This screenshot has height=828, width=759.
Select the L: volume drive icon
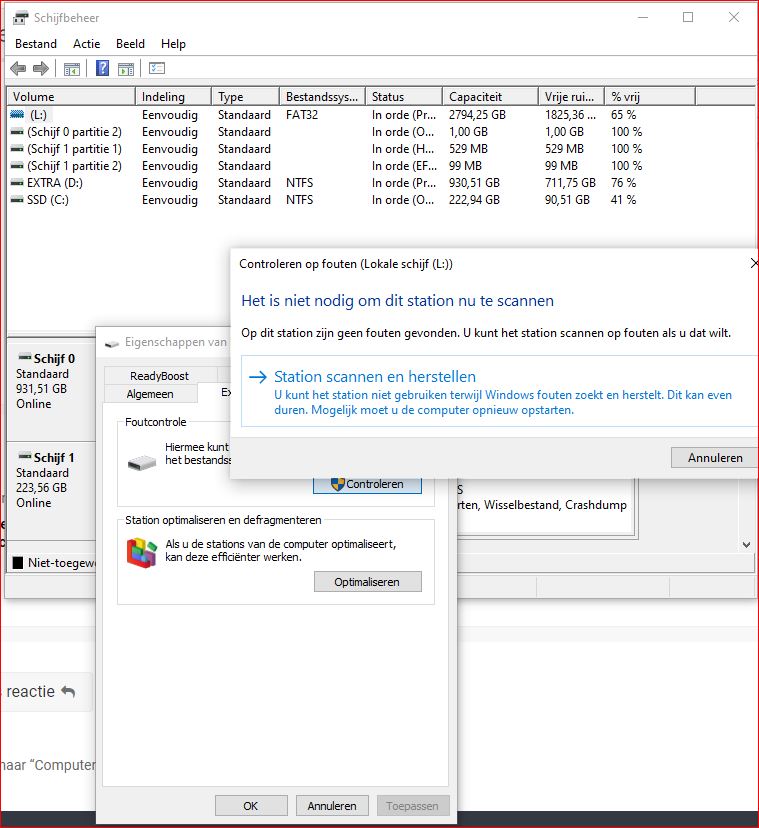(x=17, y=115)
